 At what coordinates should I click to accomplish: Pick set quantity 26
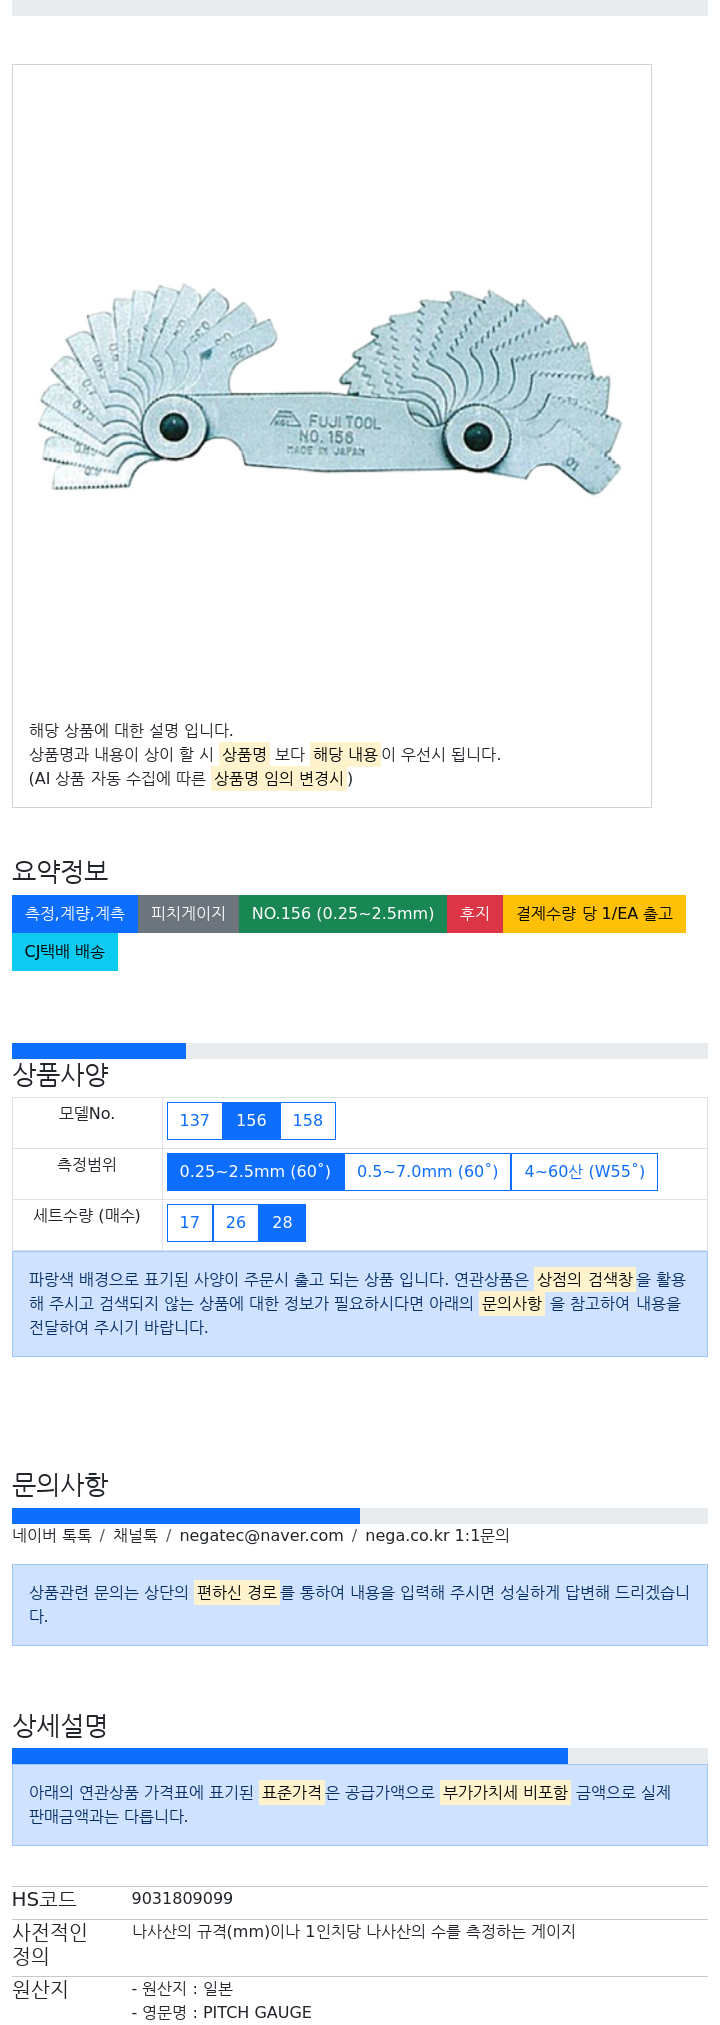click(236, 1223)
